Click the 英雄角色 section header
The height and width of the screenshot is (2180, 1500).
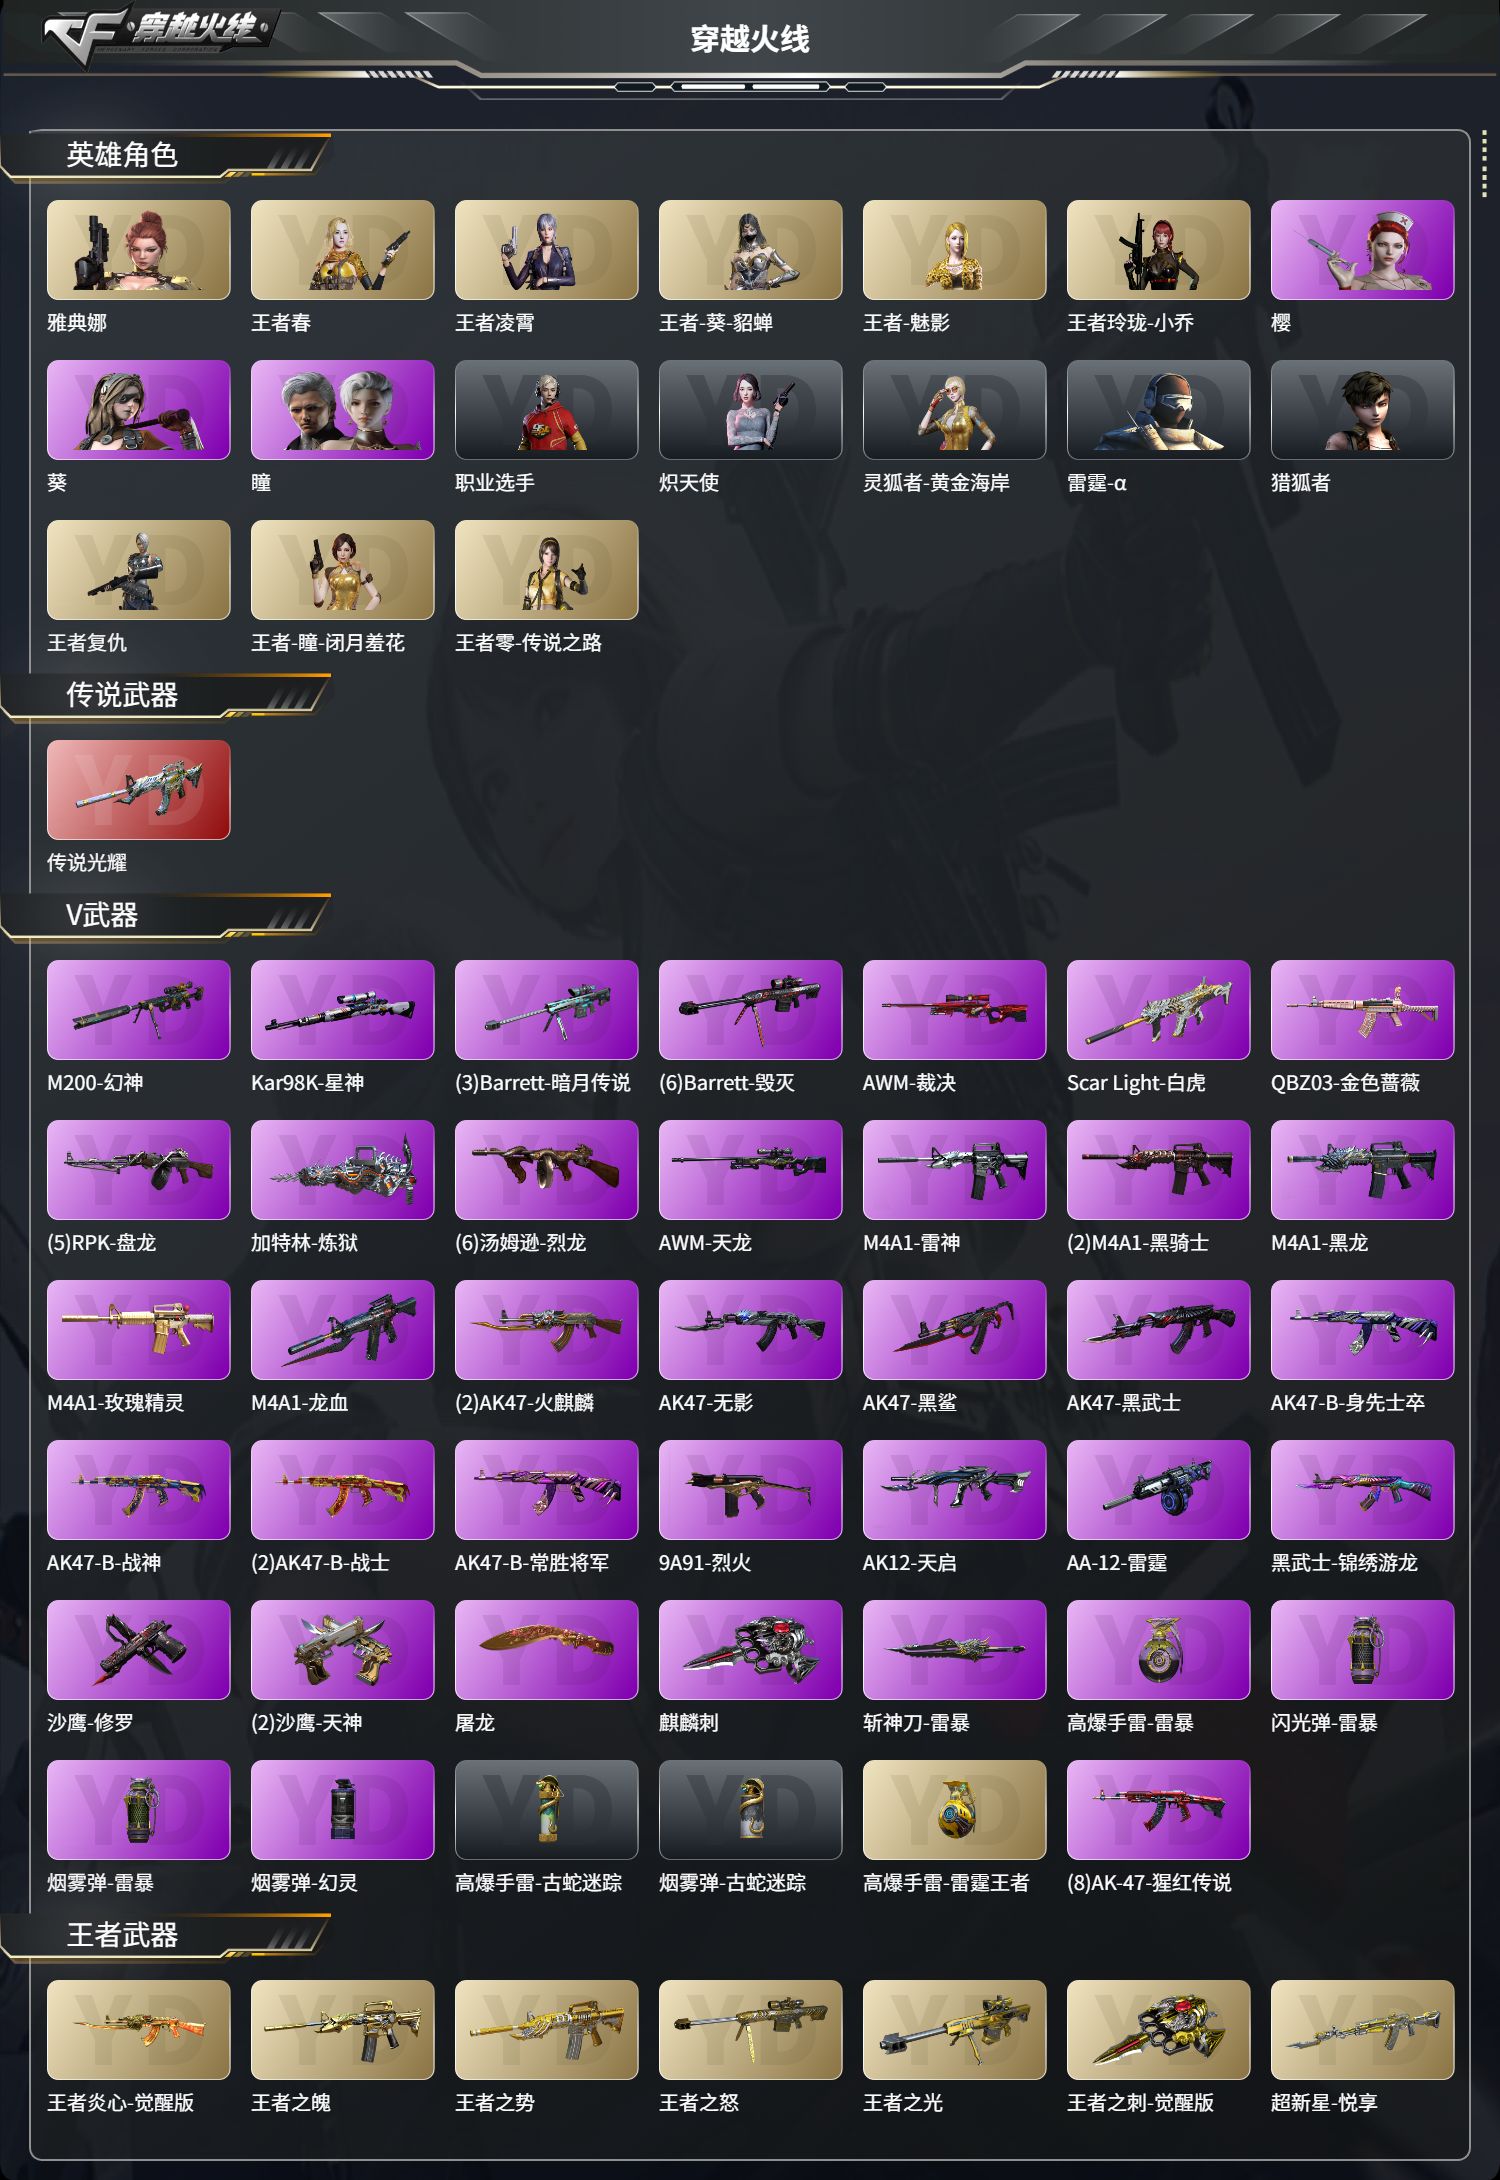coord(122,155)
